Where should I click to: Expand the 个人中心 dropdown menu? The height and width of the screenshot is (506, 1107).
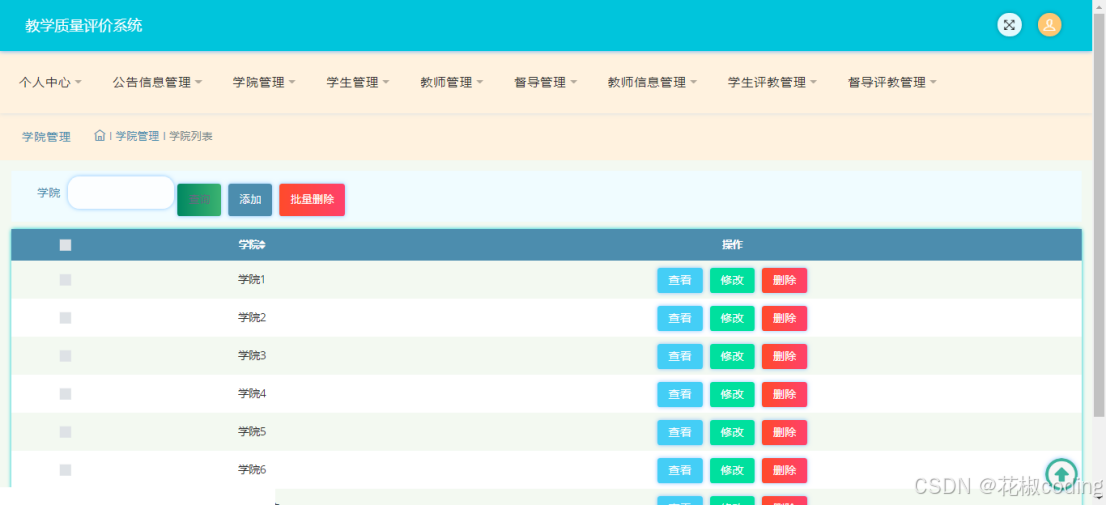[50, 83]
